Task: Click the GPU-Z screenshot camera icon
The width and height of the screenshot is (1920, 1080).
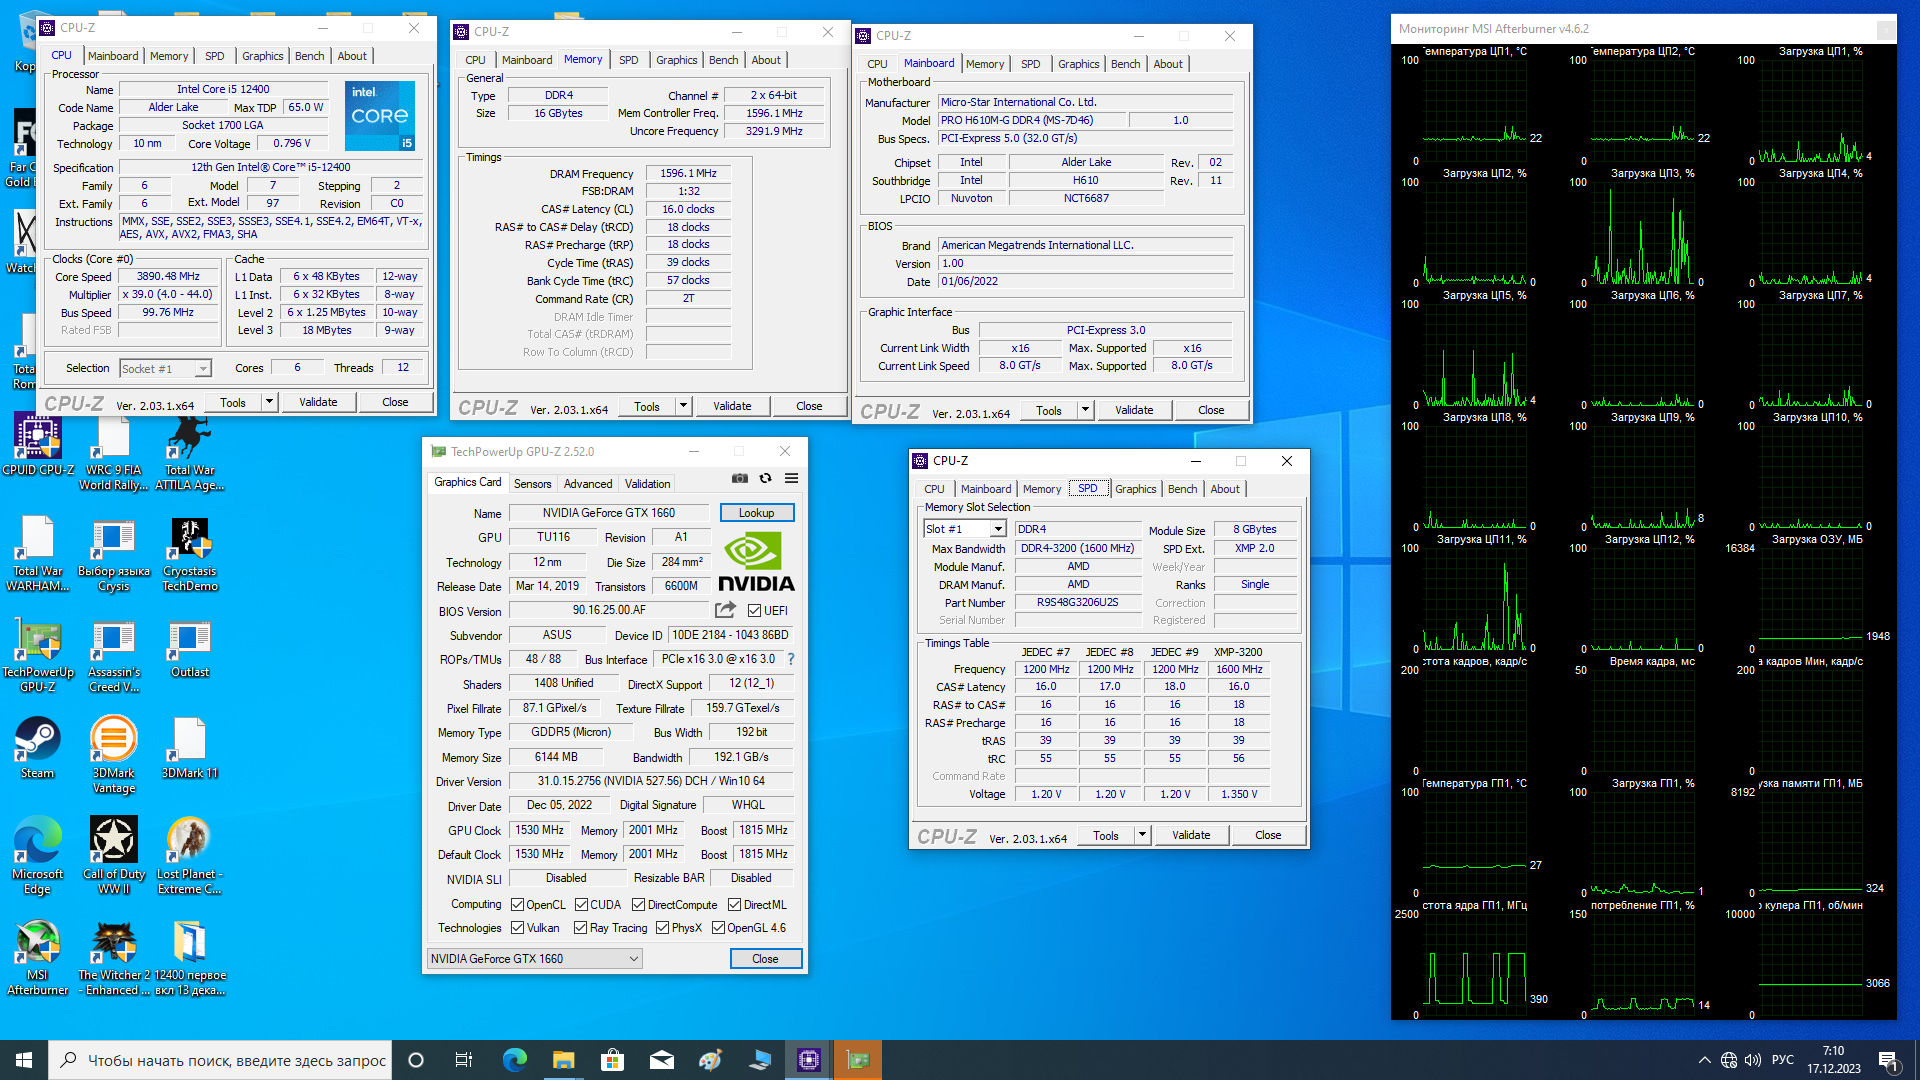Action: click(x=739, y=479)
